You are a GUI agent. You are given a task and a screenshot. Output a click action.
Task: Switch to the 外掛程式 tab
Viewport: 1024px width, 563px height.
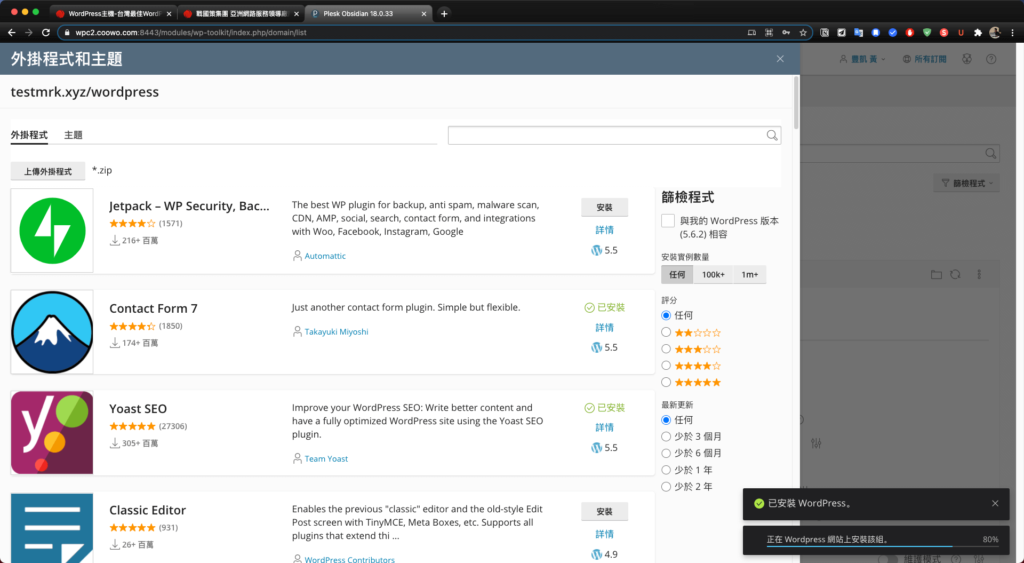[29, 135]
